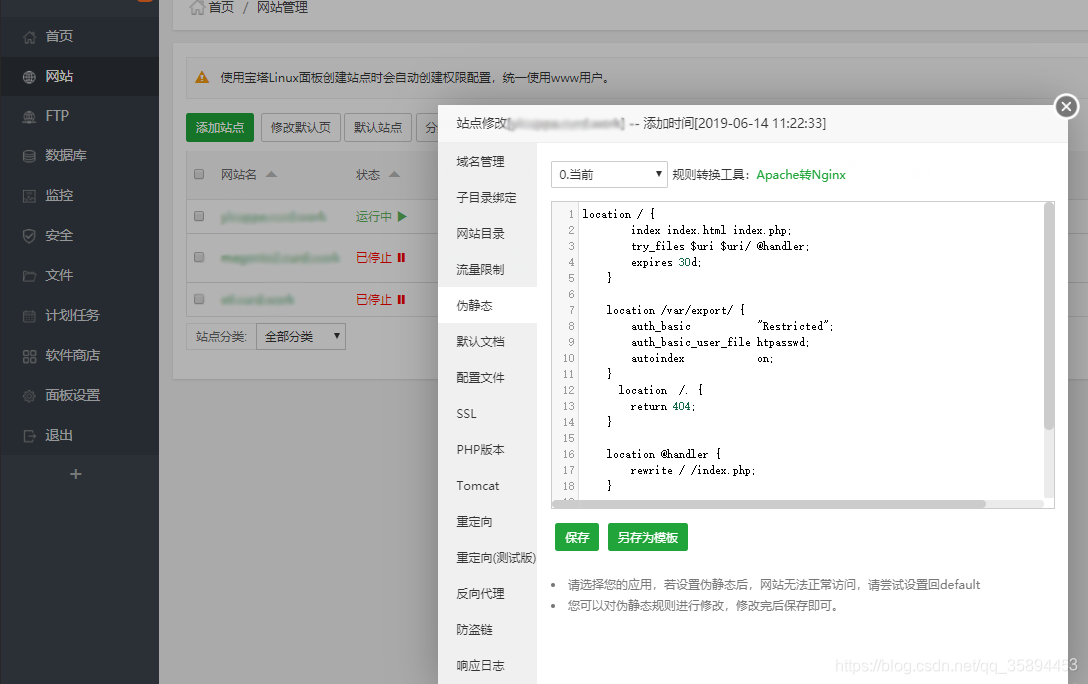The image size is (1088, 684).
Task: Toggle the select-all sites checkbox
Action: (x=199, y=174)
